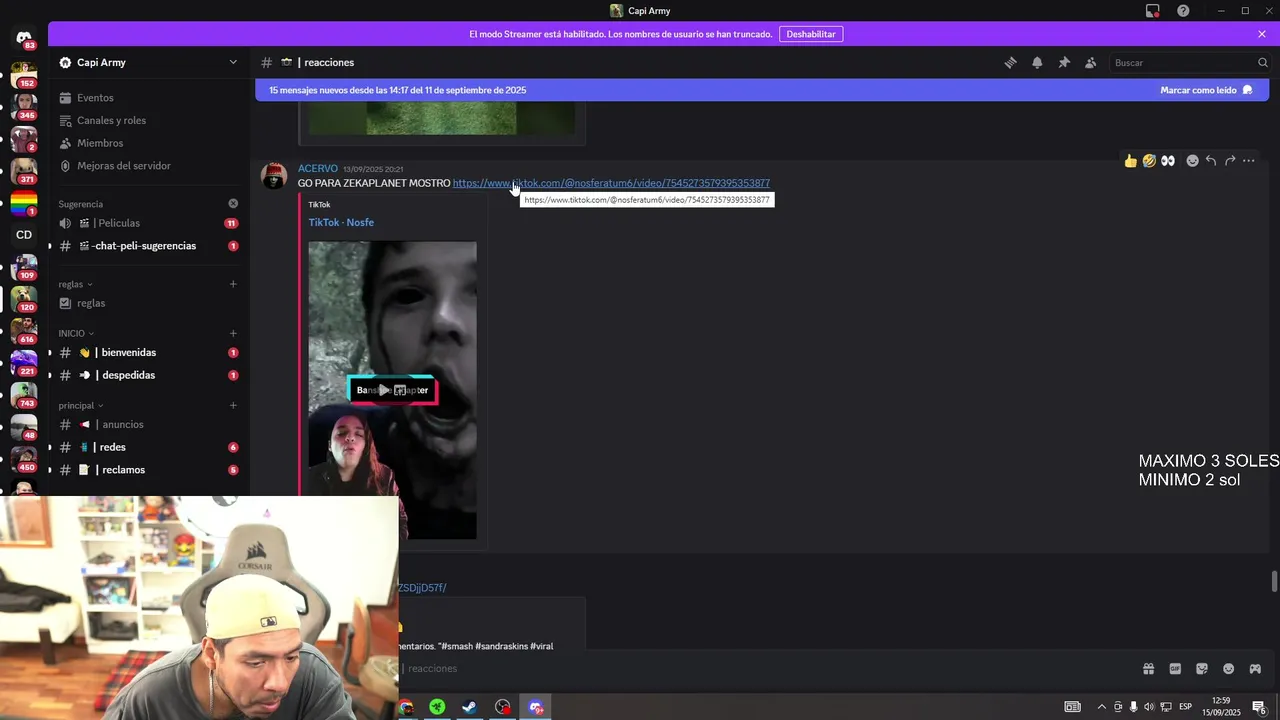The width and height of the screenshot is (1280, 720).
Task: React with eyes emoji
Action: click(x=1168, y=161)
